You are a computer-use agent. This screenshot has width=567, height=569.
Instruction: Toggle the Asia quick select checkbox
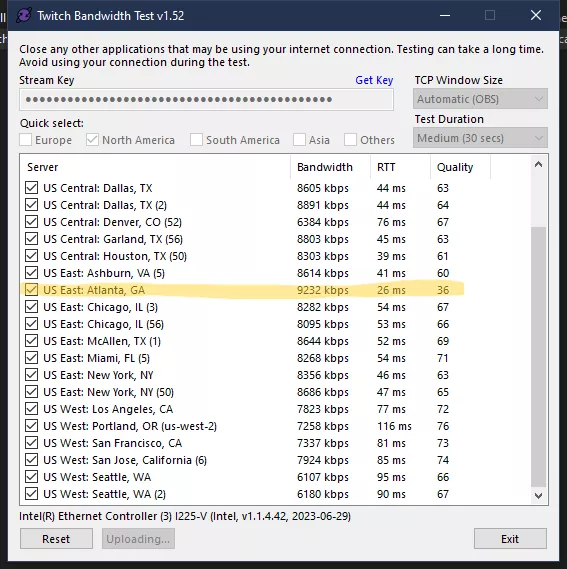[x=299, y=140]
